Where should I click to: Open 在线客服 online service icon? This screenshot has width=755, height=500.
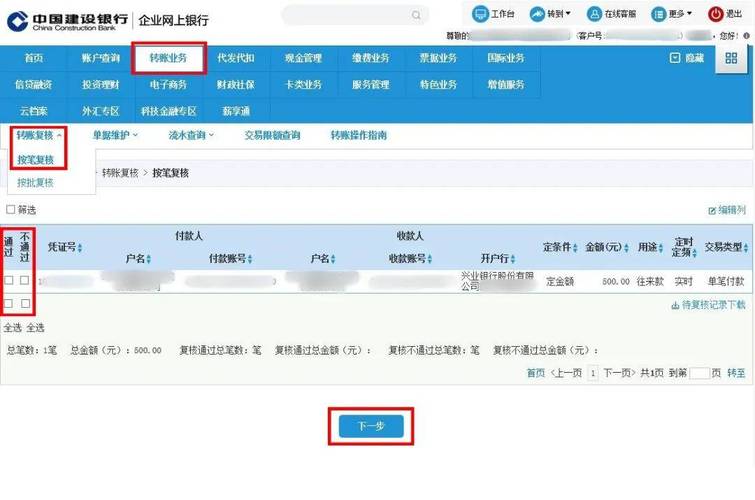click(595, 14)
